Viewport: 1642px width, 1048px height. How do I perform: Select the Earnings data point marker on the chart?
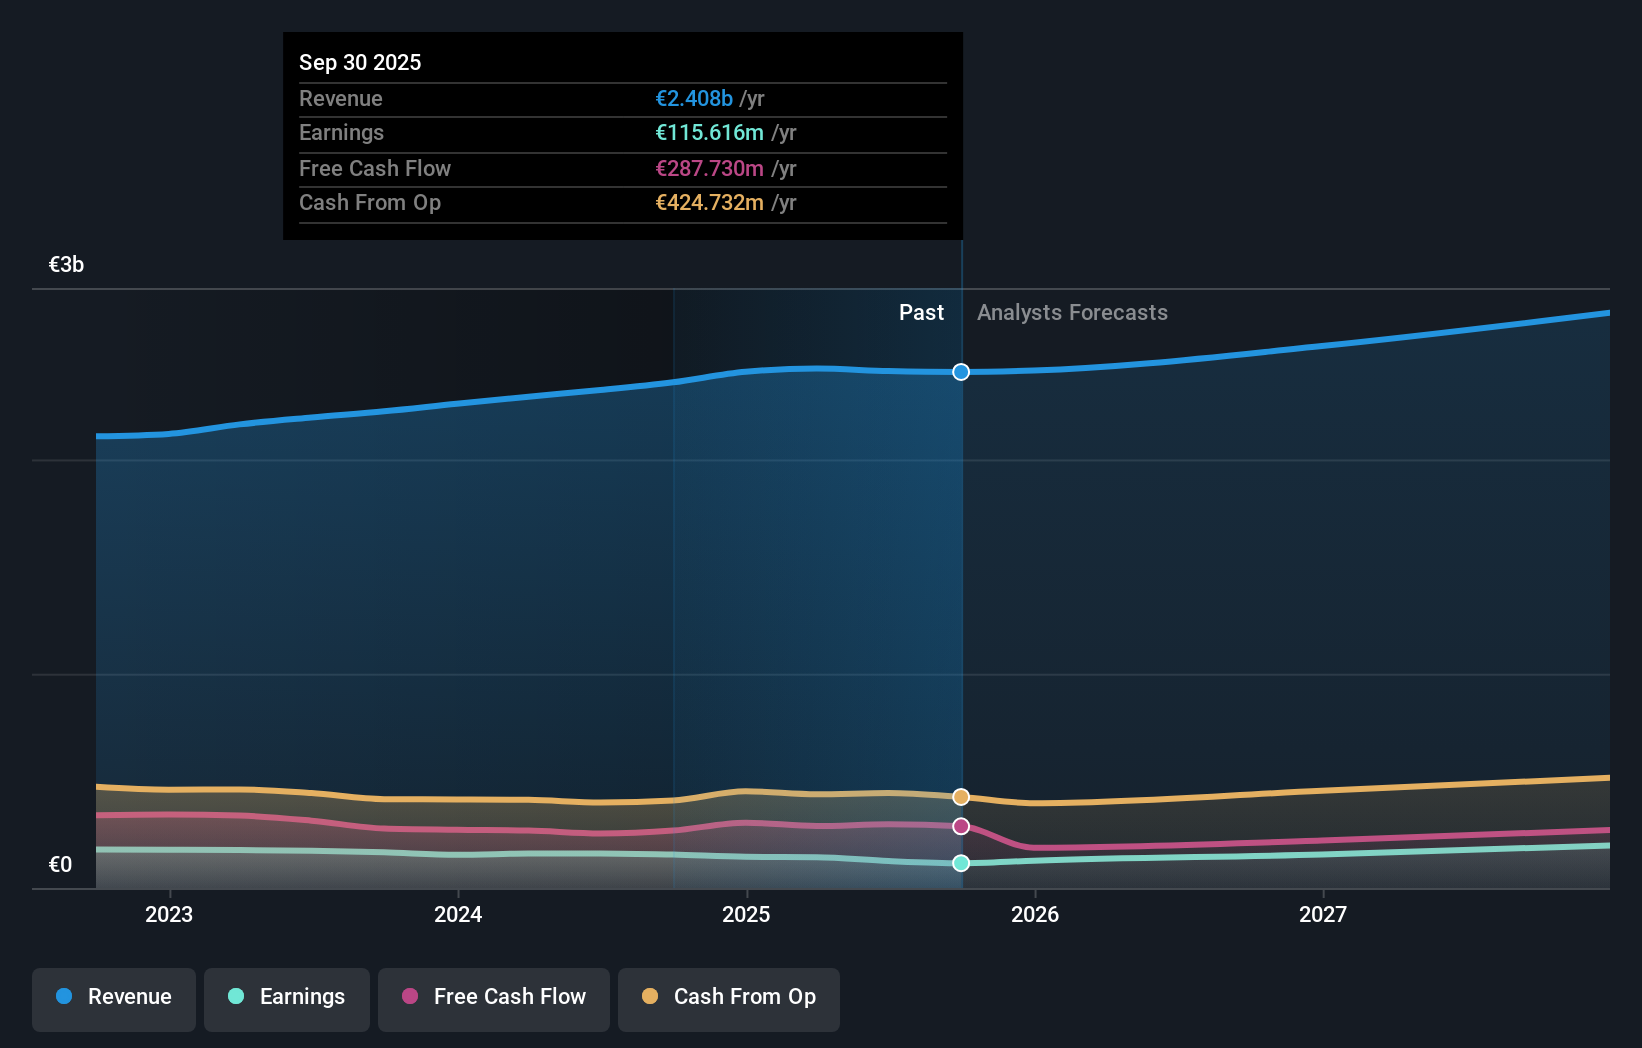point(961,863)
